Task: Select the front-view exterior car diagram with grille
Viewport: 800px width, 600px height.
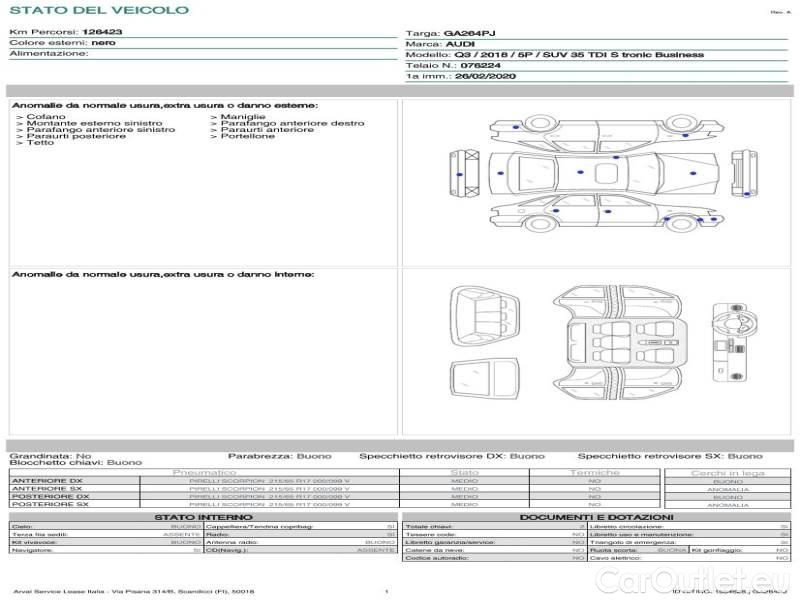Action: point(744,173)
